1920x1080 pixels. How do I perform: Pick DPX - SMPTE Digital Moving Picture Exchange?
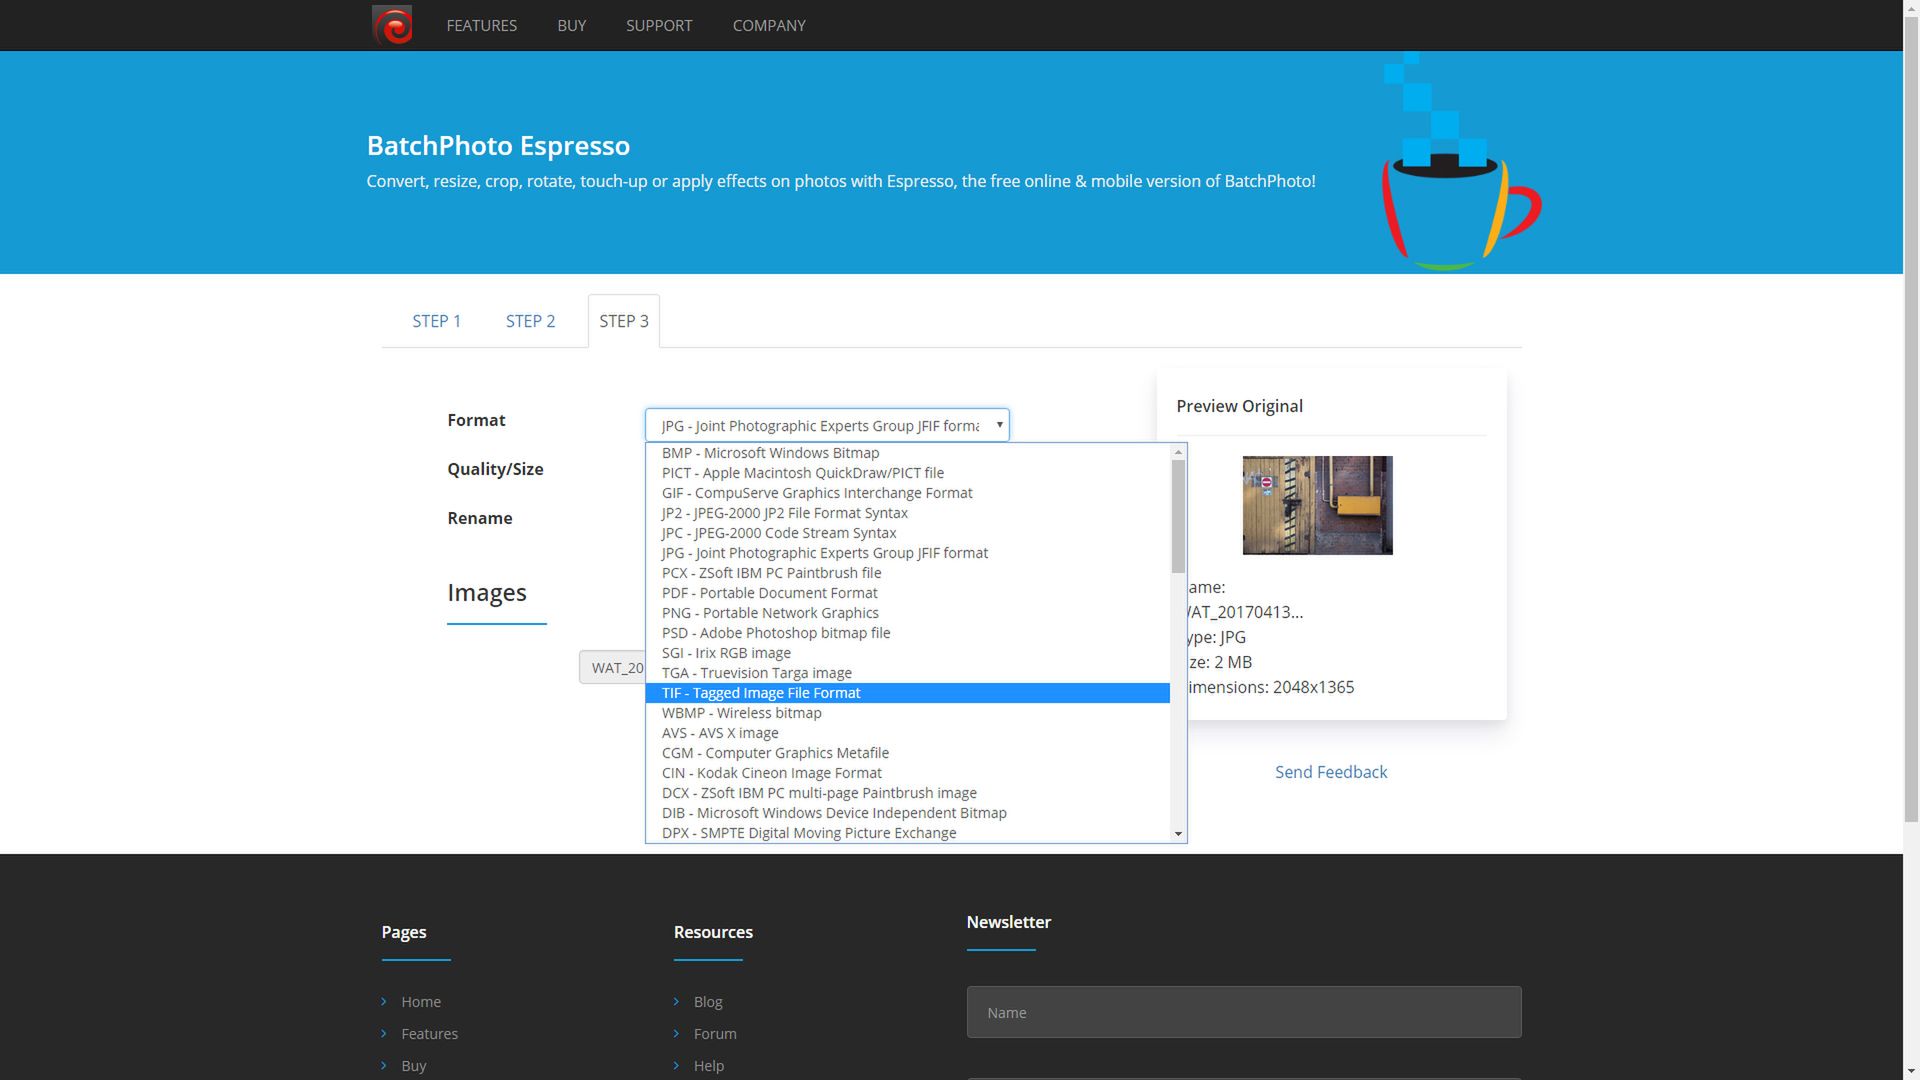908,833
